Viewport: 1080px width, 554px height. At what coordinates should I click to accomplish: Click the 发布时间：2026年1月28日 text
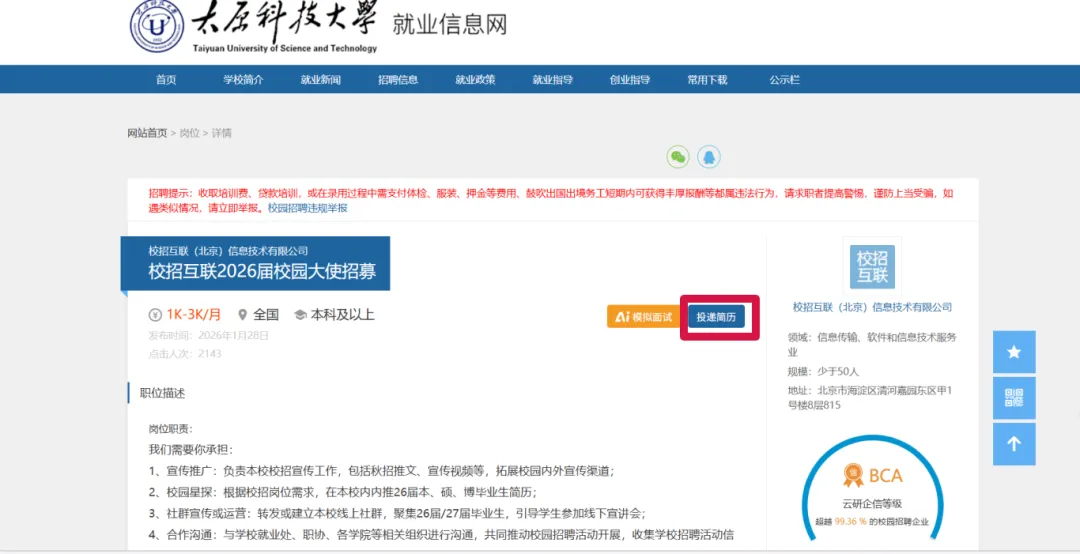click(209, 336)
